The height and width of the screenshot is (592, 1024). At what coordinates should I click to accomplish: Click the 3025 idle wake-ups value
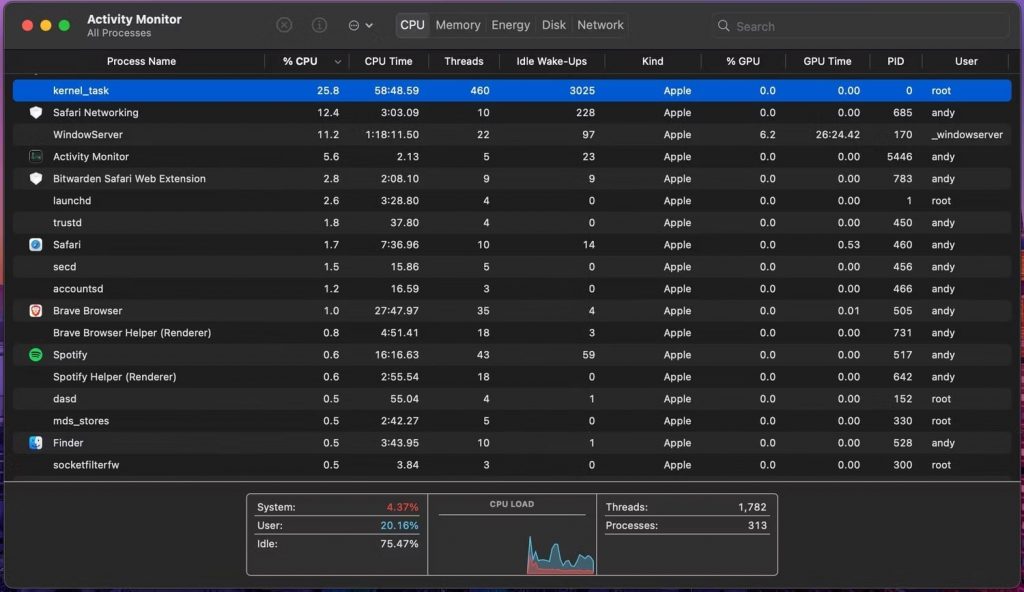click(582, 90)
